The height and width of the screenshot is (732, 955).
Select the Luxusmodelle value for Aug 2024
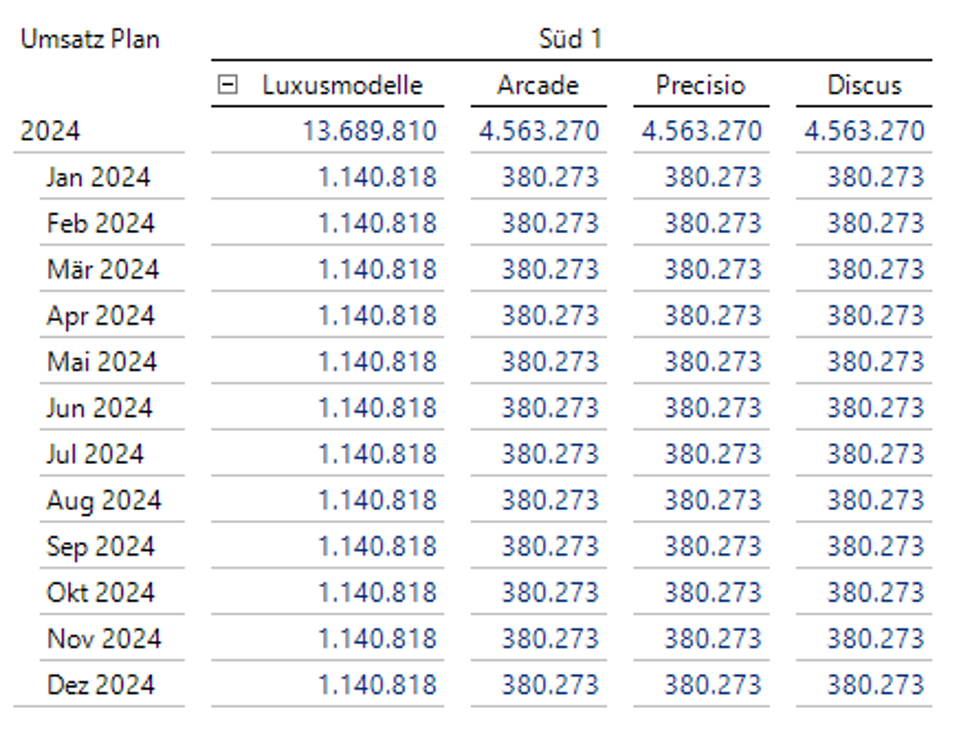(377, 500)
